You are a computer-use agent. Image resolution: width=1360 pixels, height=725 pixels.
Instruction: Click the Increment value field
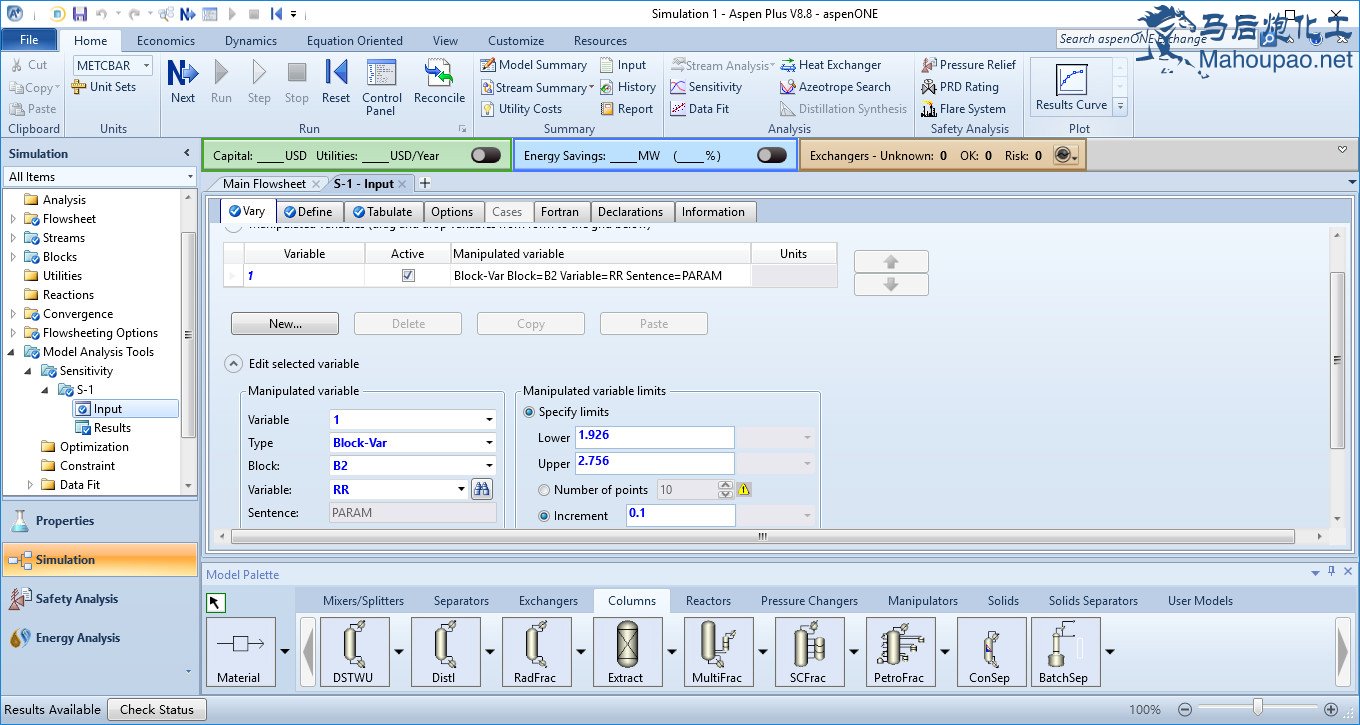coord(680,515)
